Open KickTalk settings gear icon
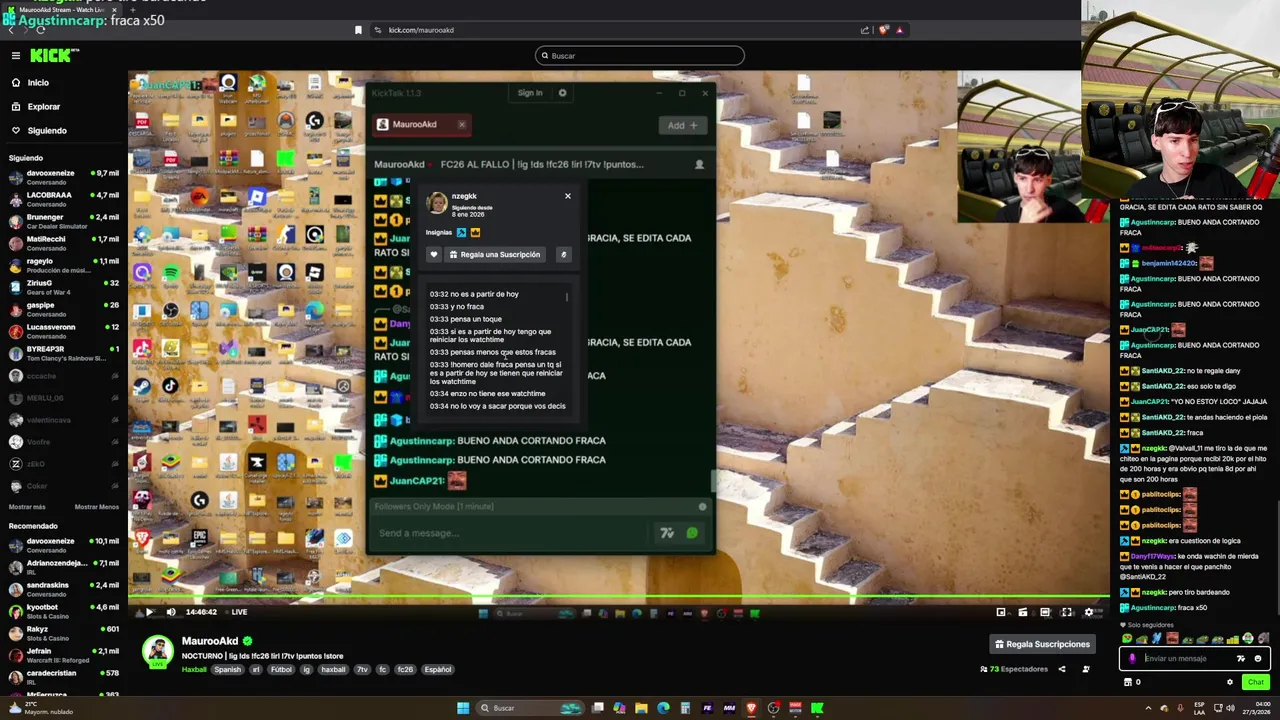 coord(562,93)
